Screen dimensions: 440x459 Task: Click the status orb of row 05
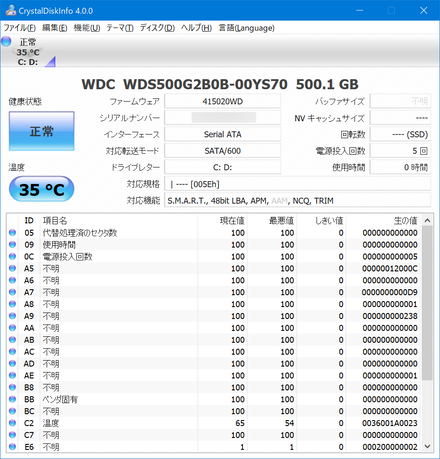13,233
